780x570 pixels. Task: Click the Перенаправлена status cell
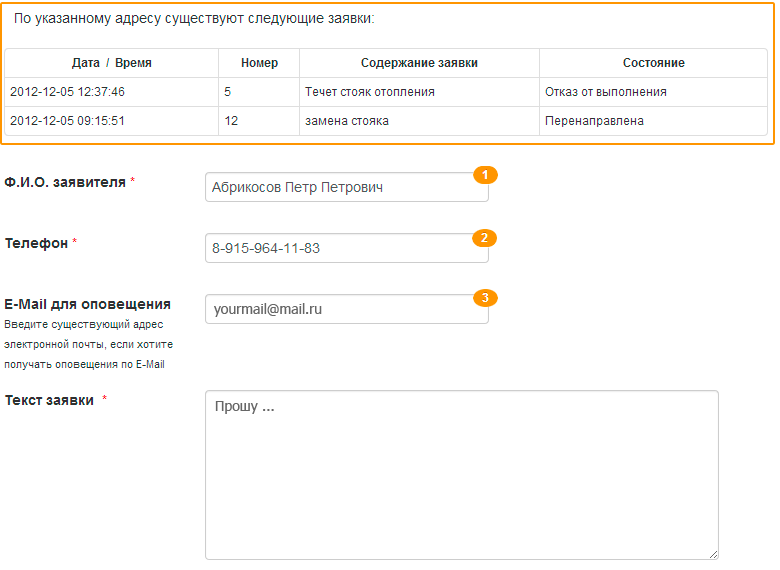point(594,121)
